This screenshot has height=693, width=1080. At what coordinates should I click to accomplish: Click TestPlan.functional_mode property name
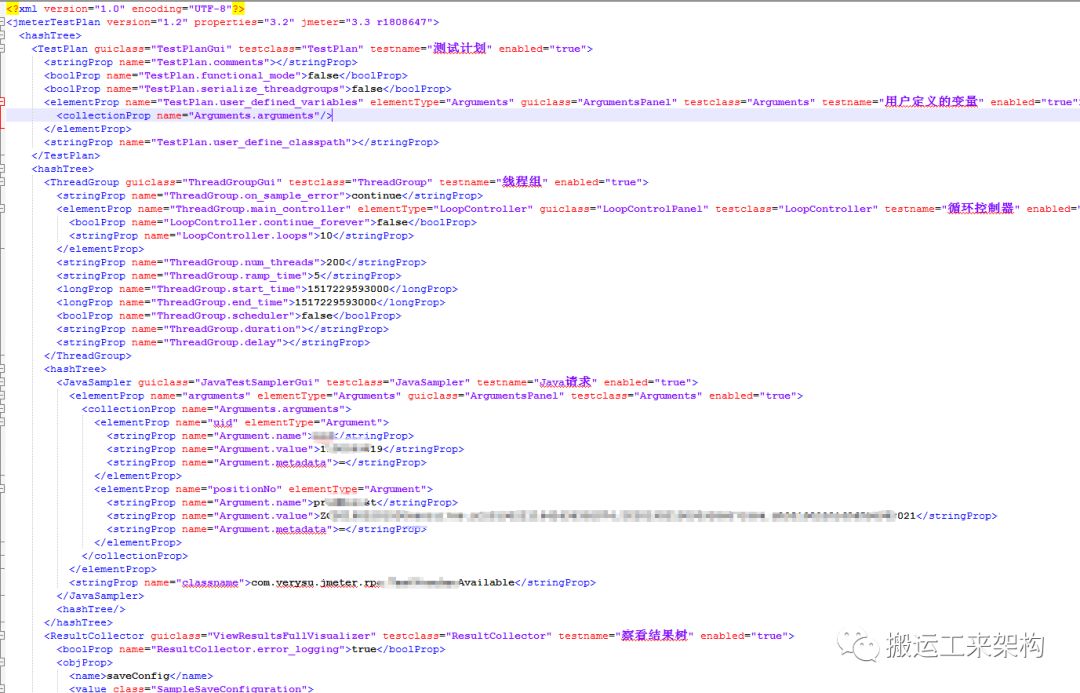click(x=221, y=76)
